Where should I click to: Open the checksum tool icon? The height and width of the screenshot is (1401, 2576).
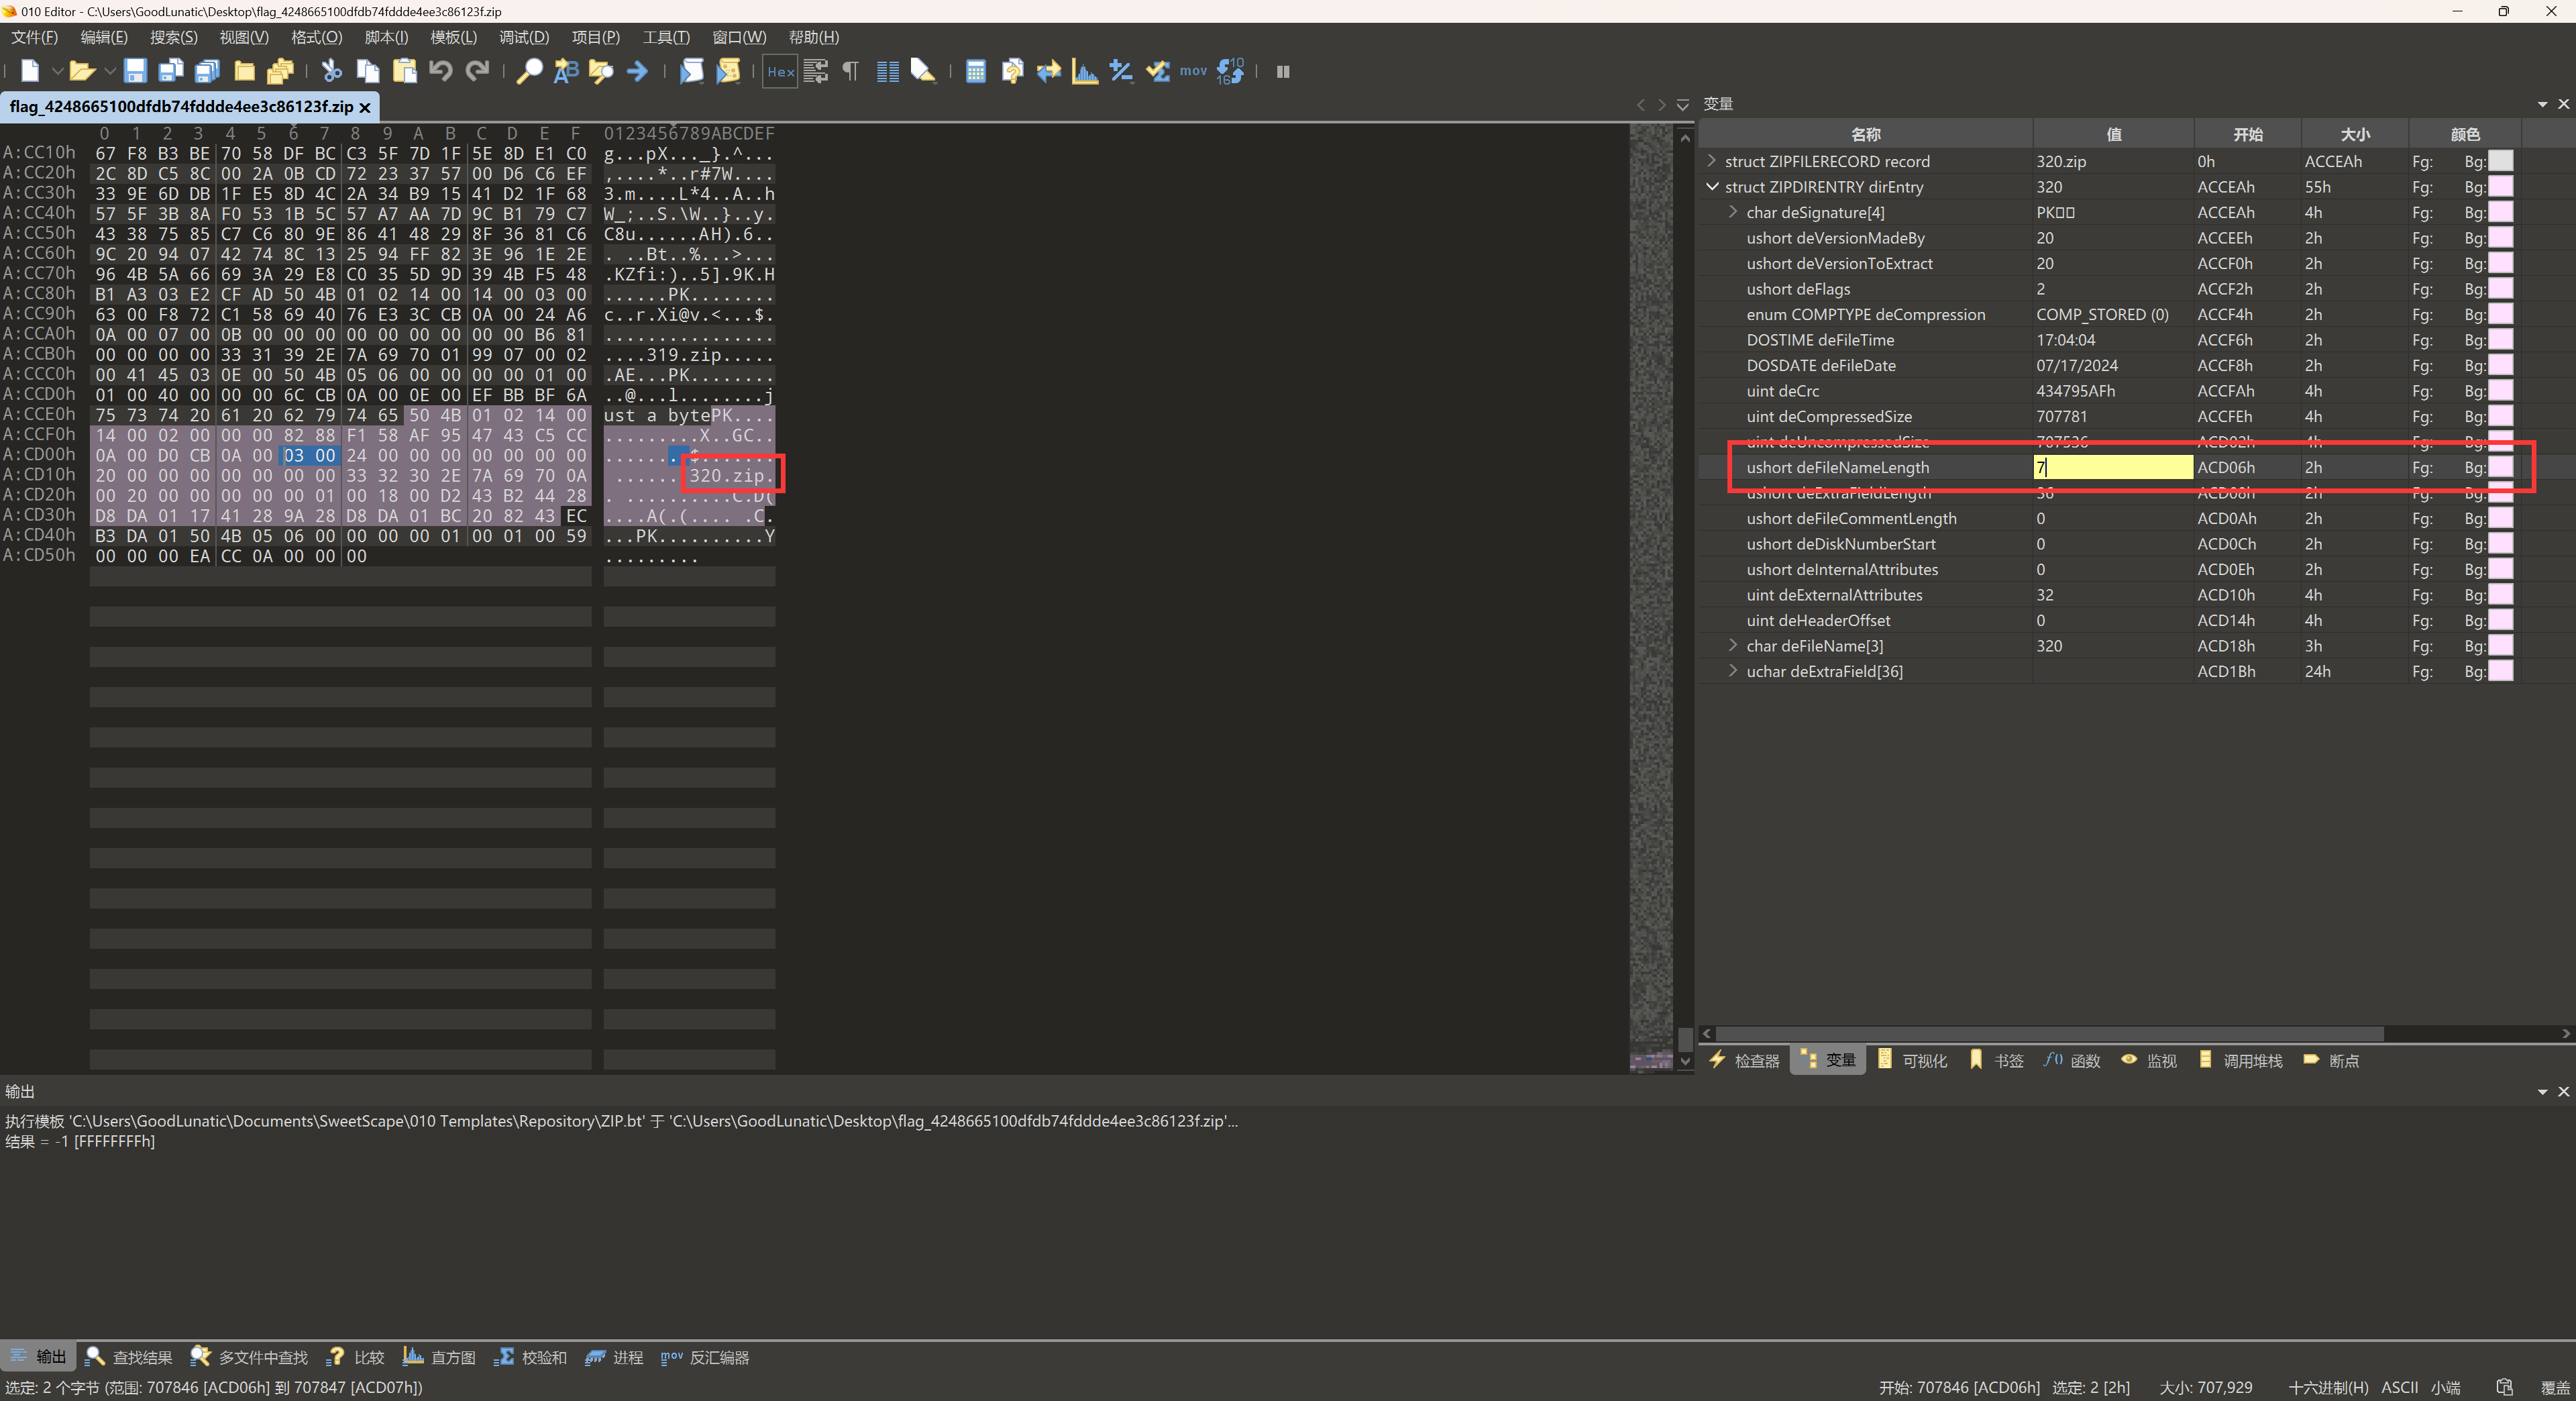coord(1157,71)
